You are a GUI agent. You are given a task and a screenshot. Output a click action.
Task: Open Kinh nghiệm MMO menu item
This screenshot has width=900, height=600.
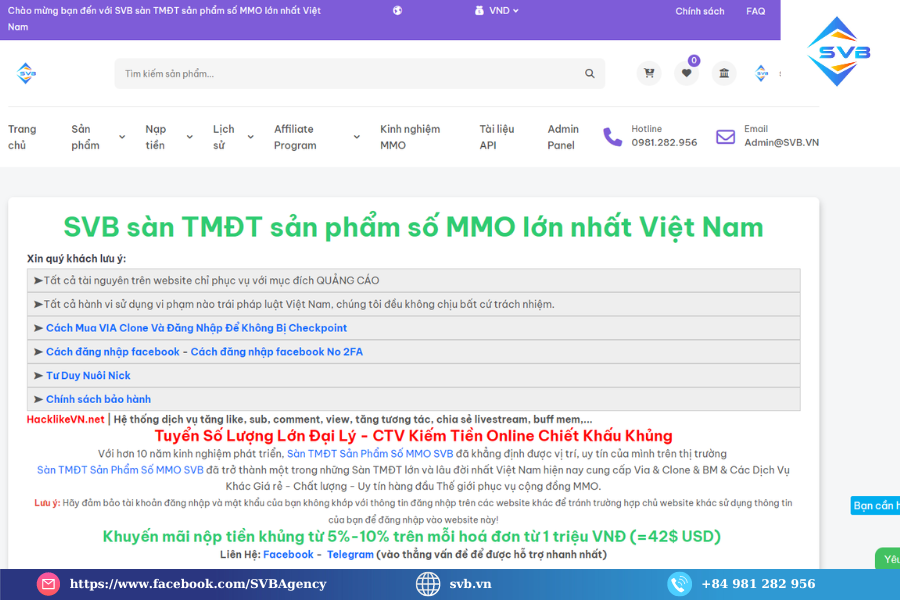(410, 137)
